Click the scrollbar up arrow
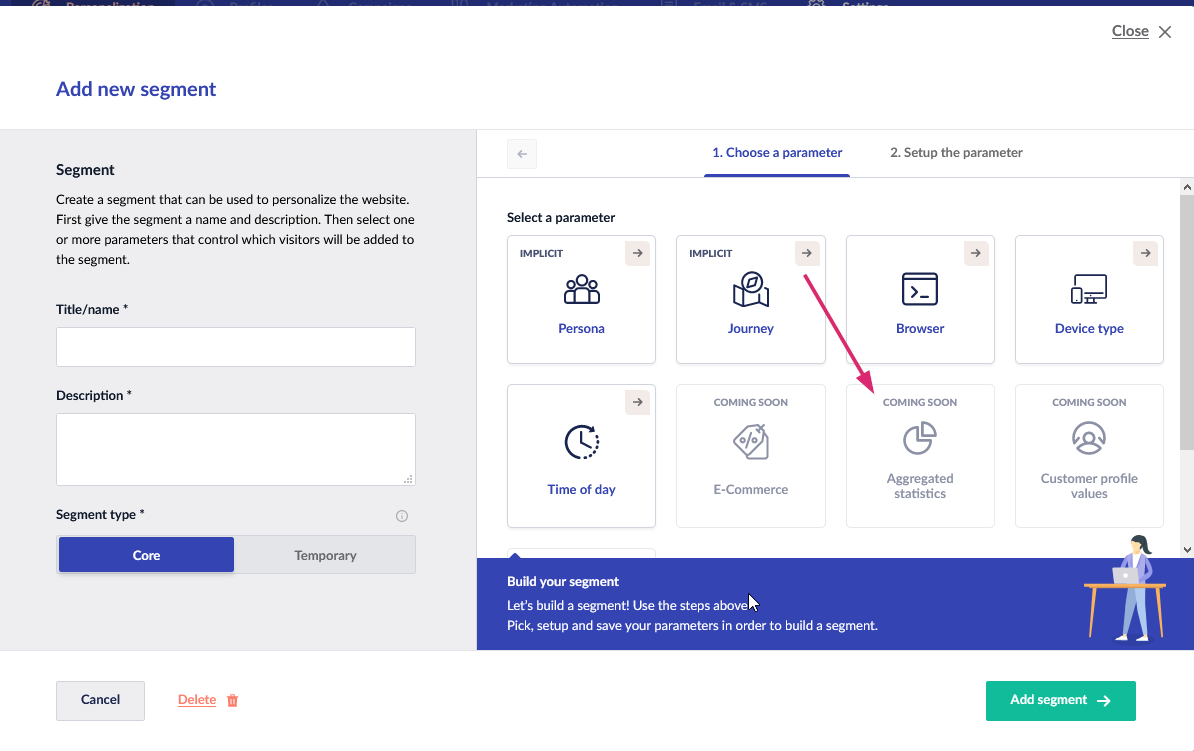The image size is (1194, 751). (x=1187, y=187)
